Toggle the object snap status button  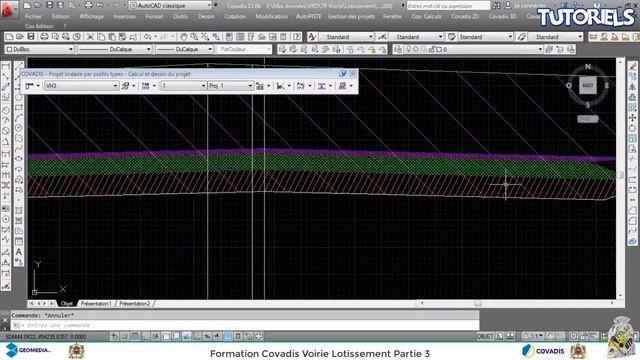point(167,336)
